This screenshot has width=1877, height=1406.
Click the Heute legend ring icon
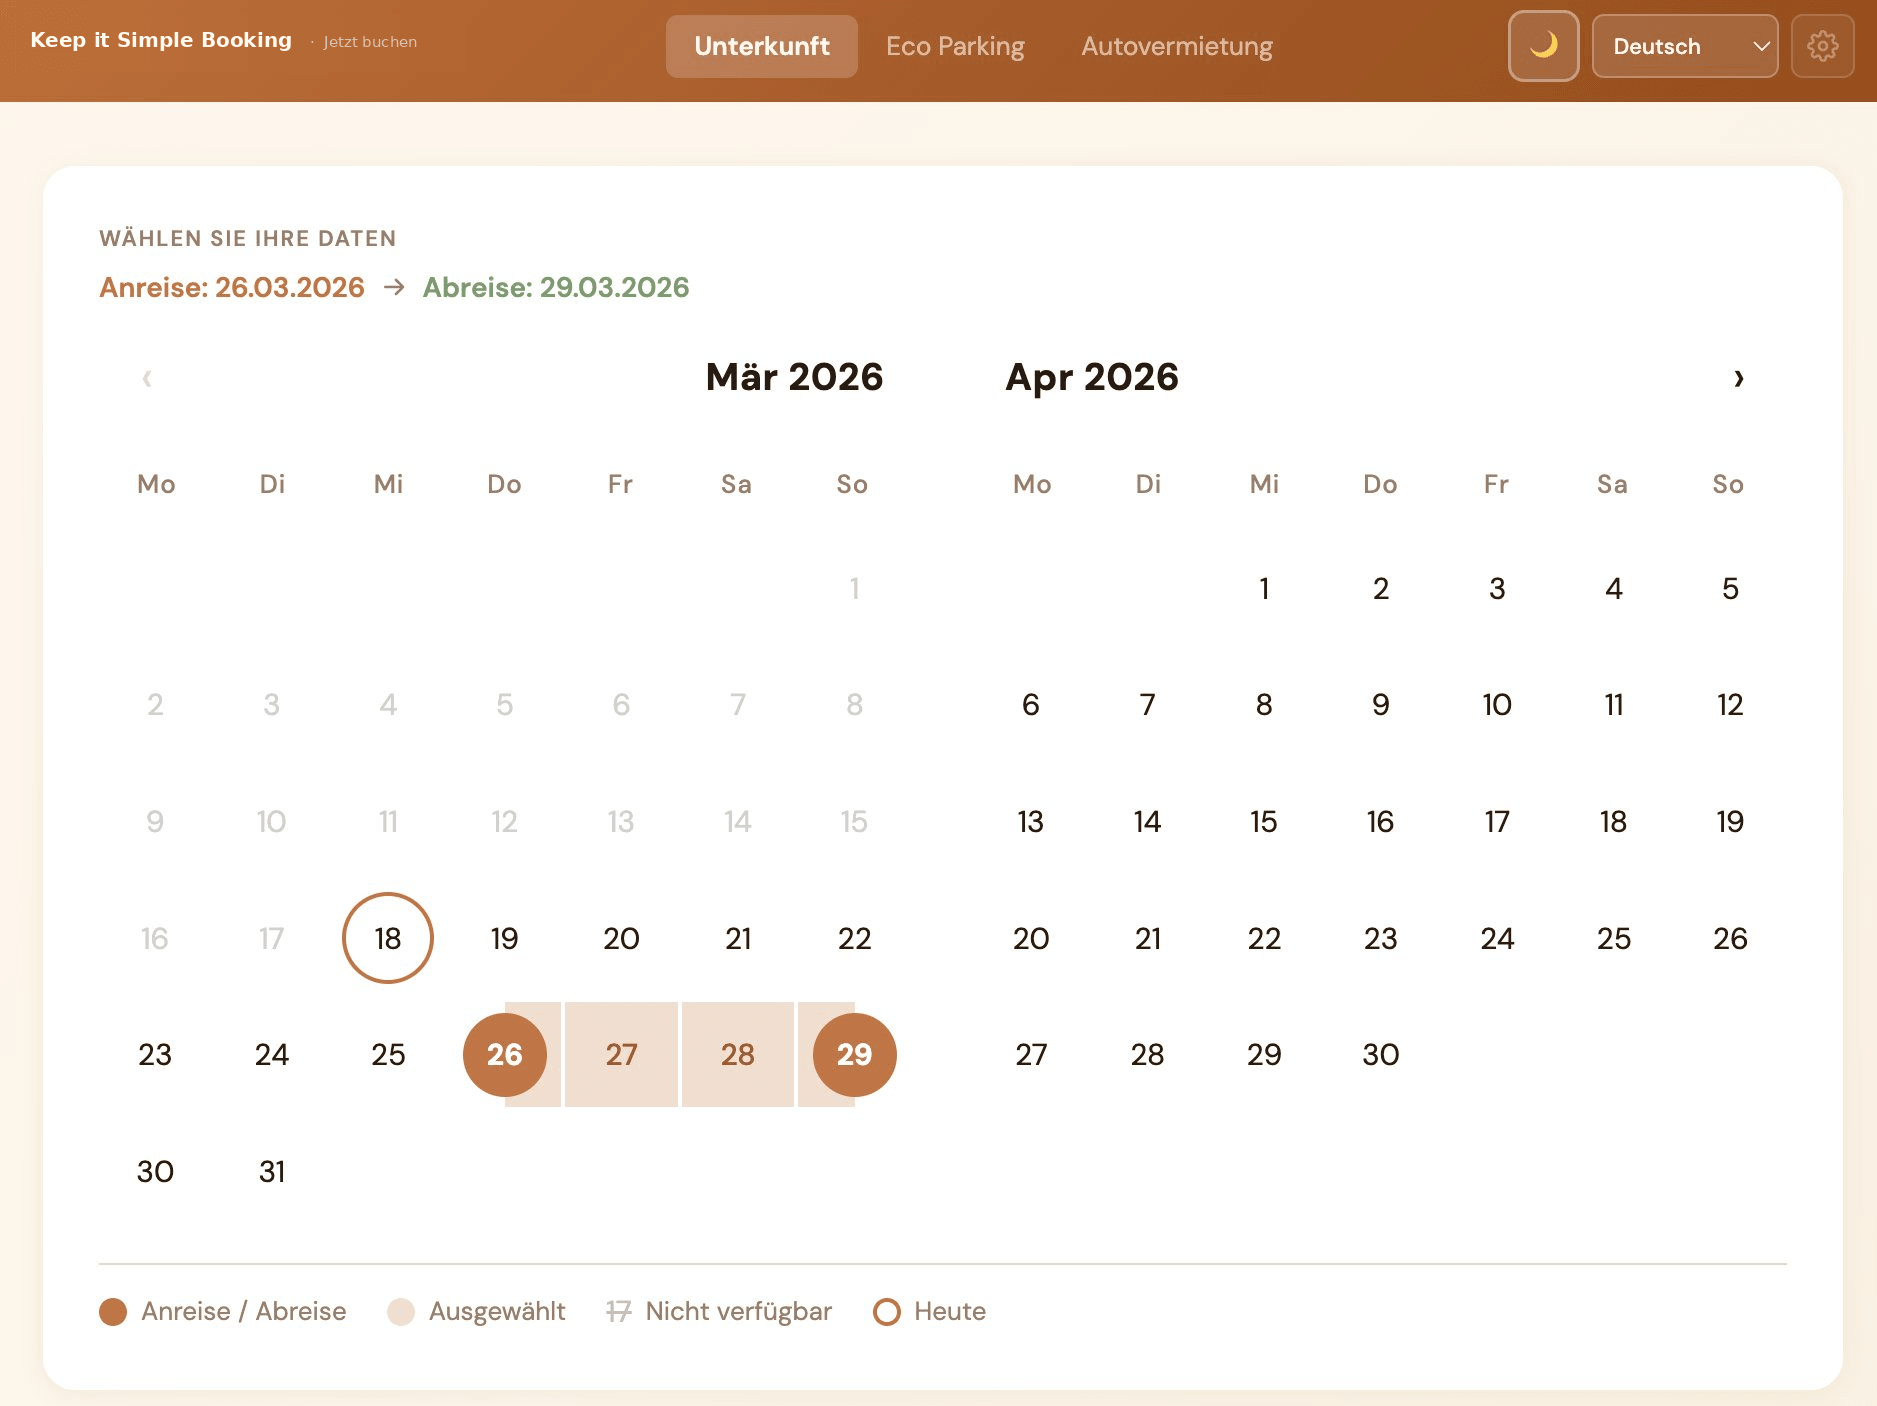tap(886, 1311)
